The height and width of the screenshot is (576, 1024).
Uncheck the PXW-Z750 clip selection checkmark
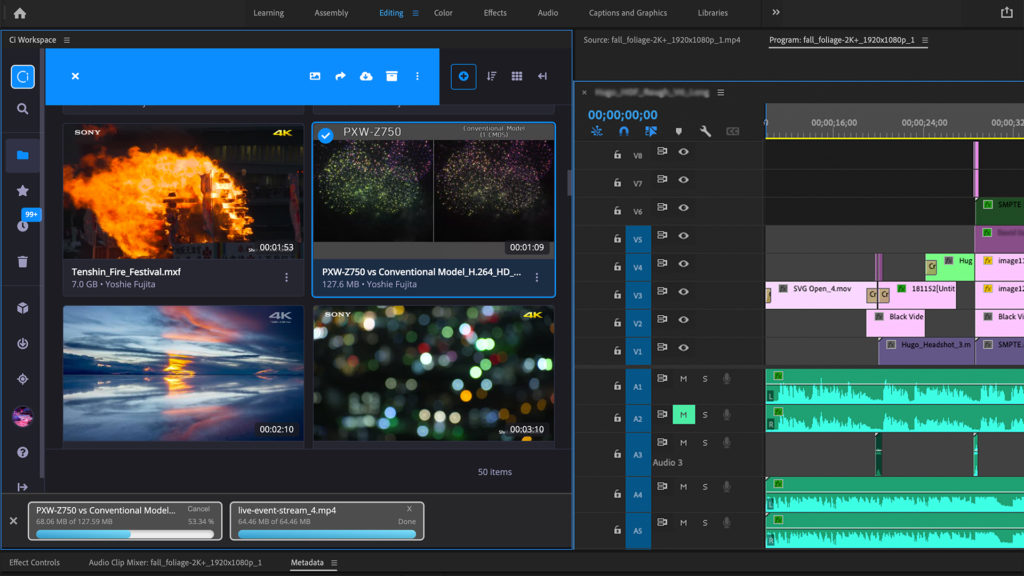click(325, 135)
